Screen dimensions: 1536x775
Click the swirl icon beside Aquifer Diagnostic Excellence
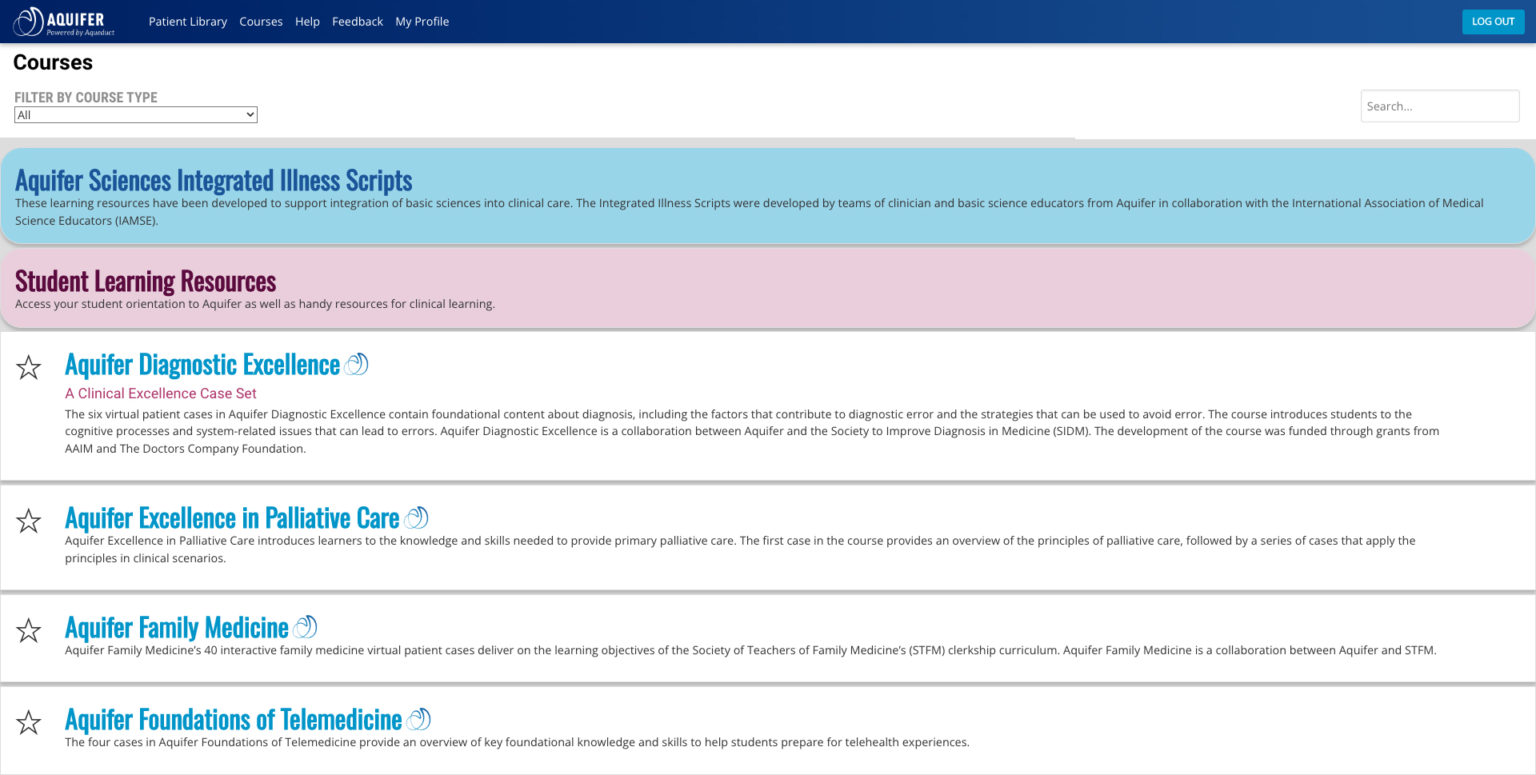(356, 365)
